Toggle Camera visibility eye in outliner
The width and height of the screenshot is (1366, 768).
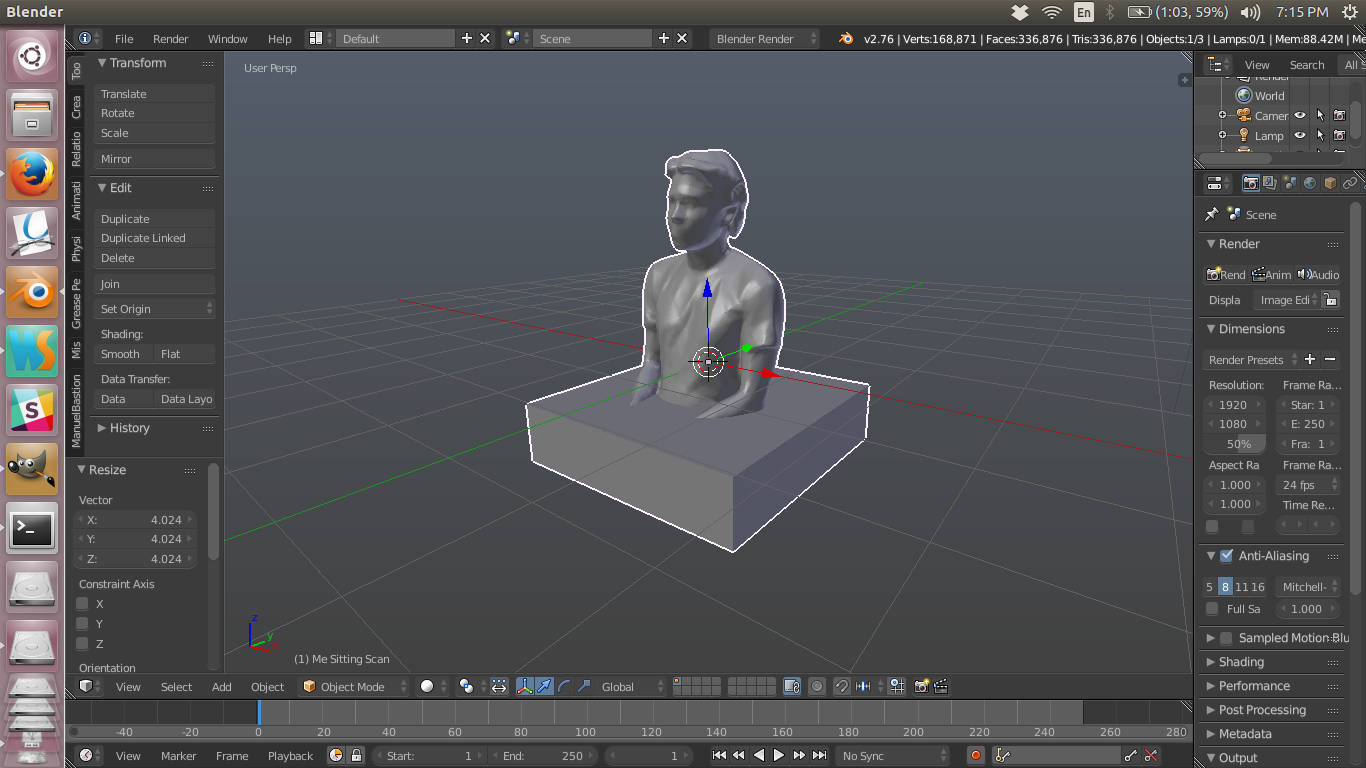(x=1300, y=115)
